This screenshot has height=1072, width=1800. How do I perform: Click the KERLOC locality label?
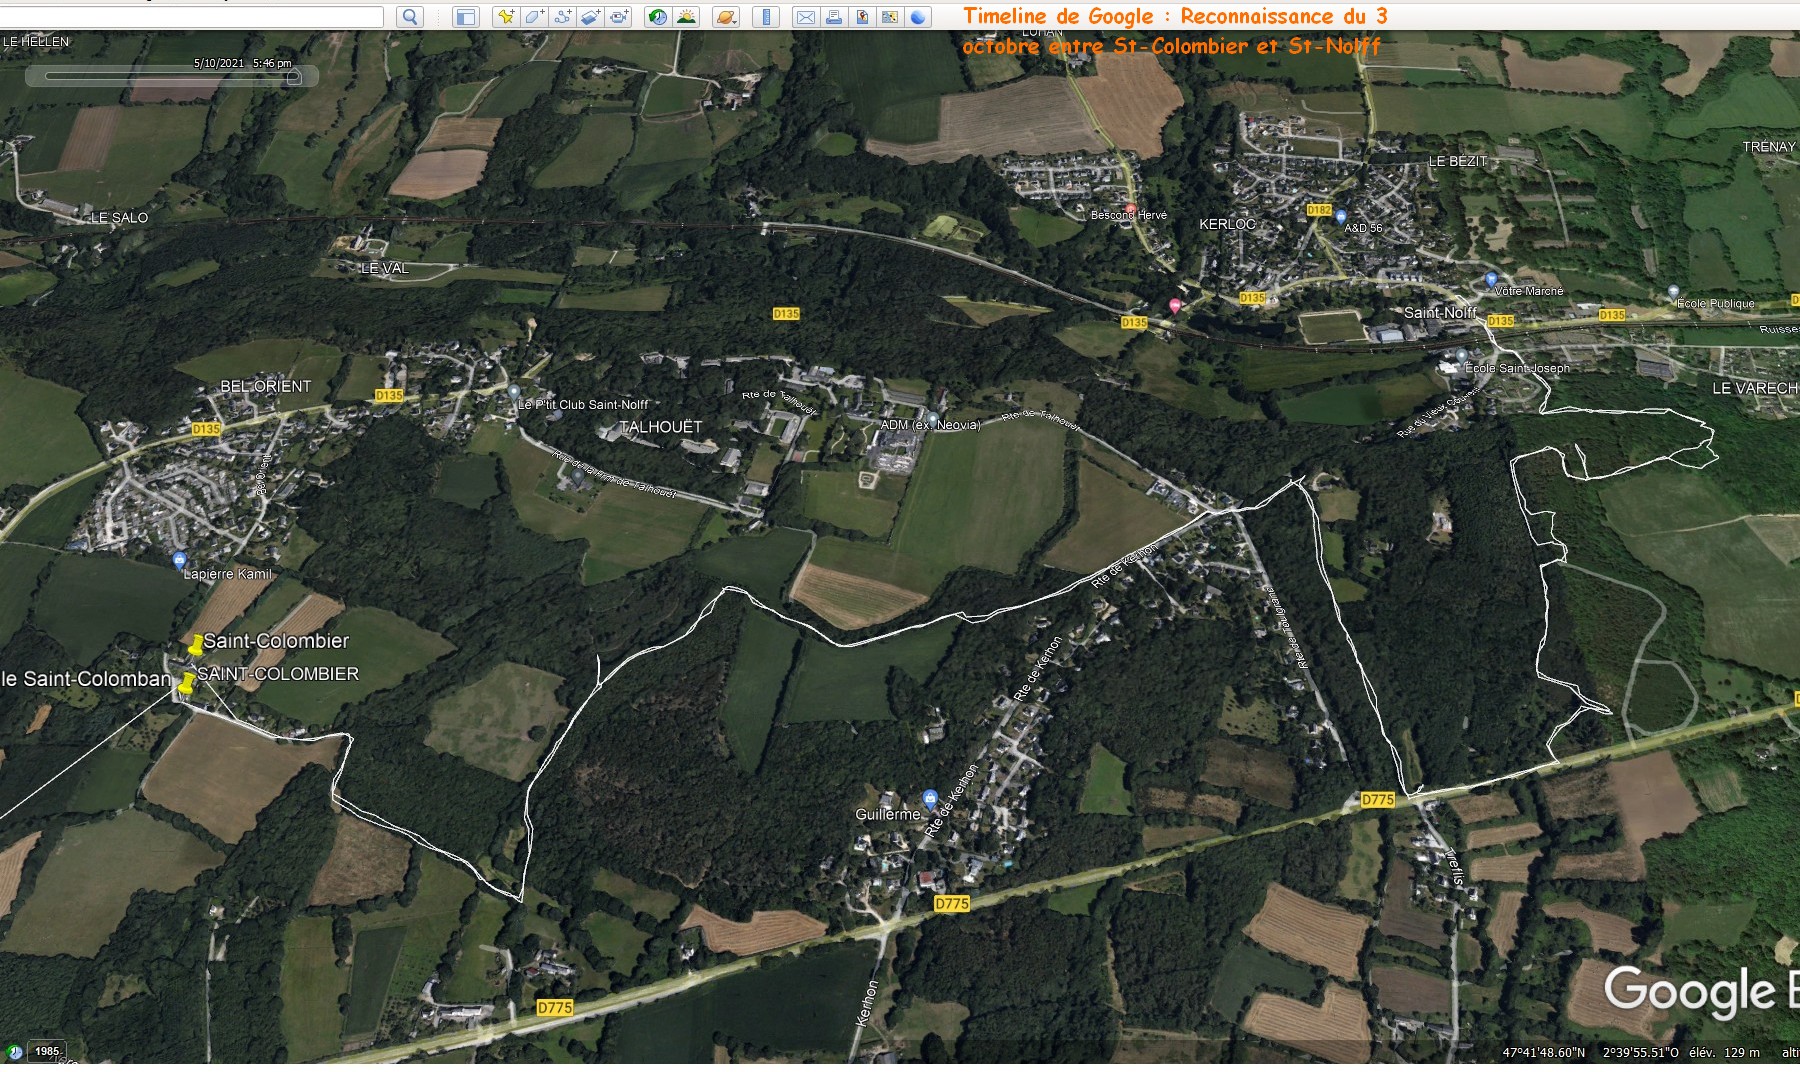(x=1227, y=224)
